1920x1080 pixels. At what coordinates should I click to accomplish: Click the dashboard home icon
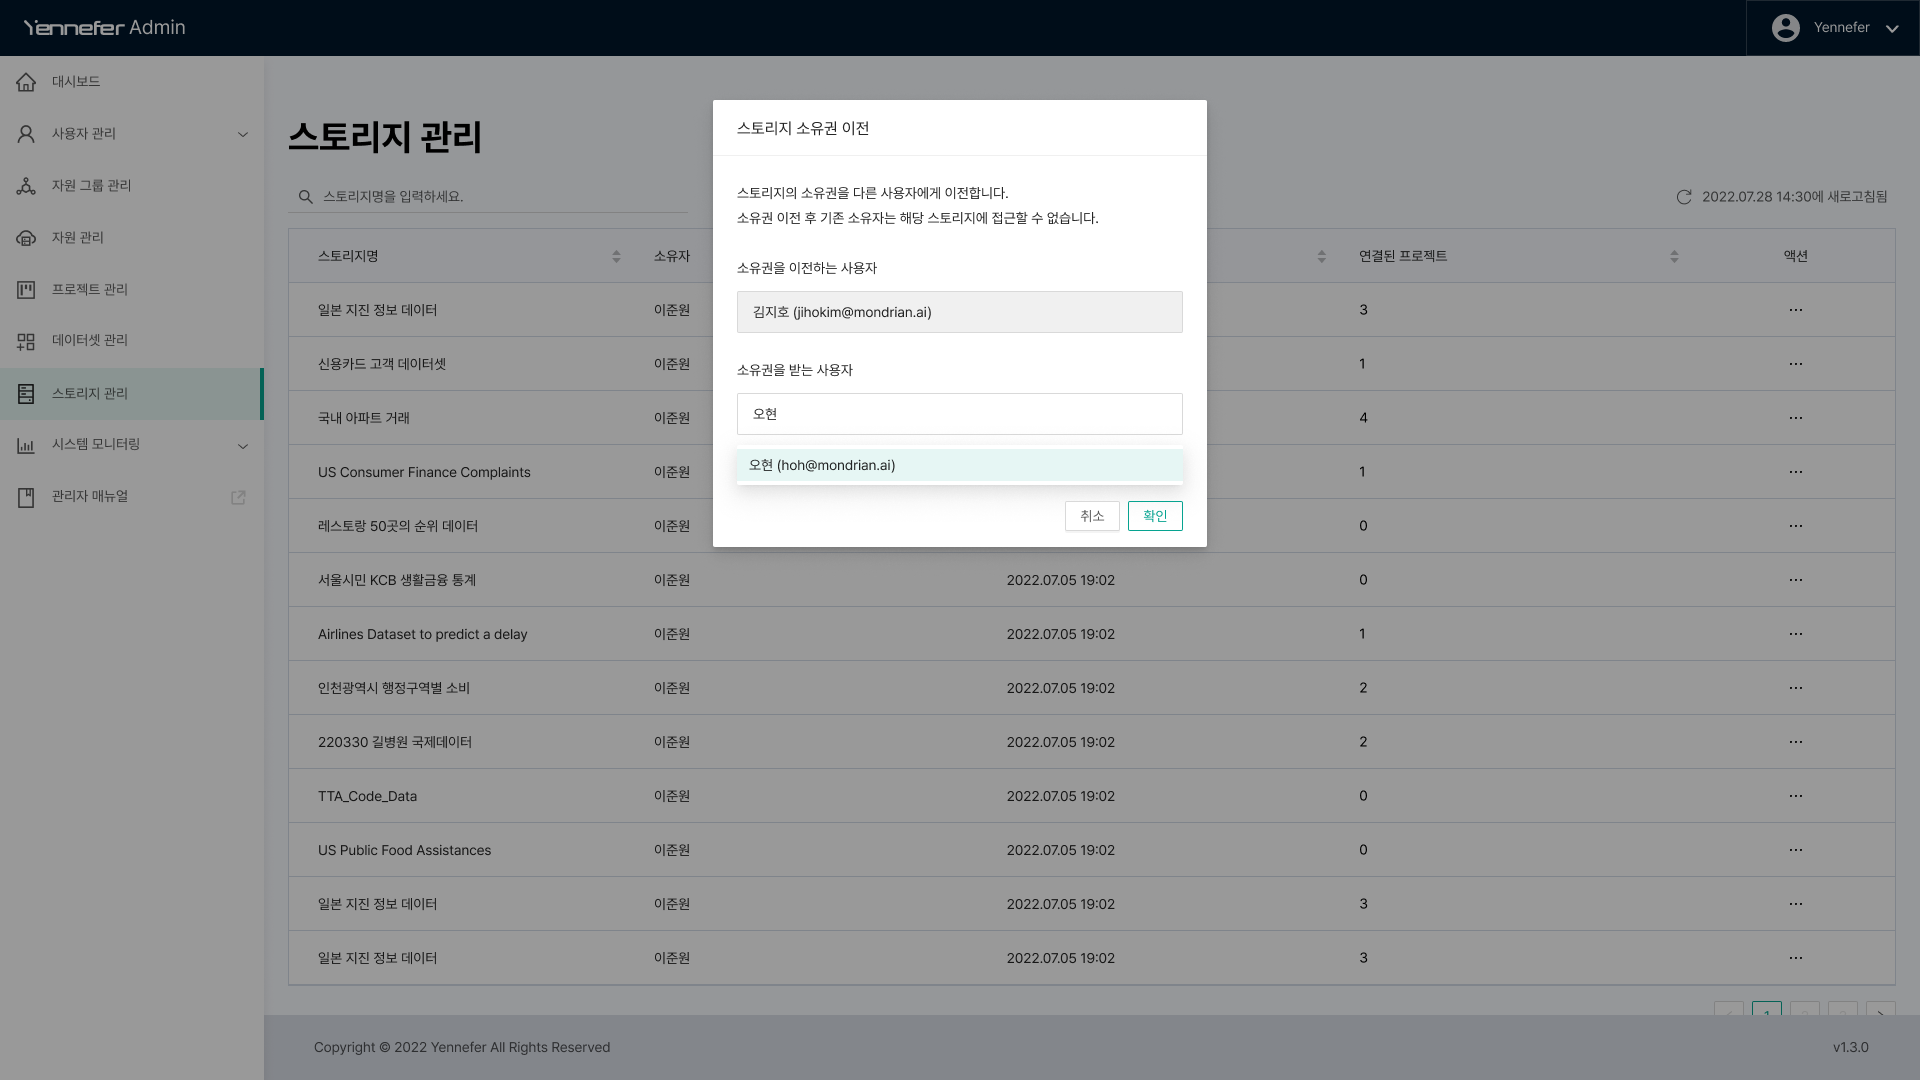(26, 82)
